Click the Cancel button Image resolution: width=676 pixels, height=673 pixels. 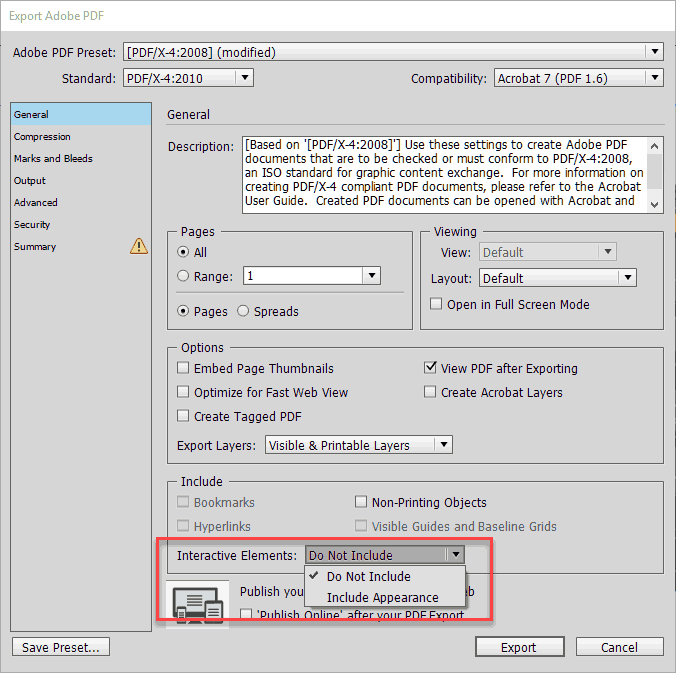click(x=620, y=647)
